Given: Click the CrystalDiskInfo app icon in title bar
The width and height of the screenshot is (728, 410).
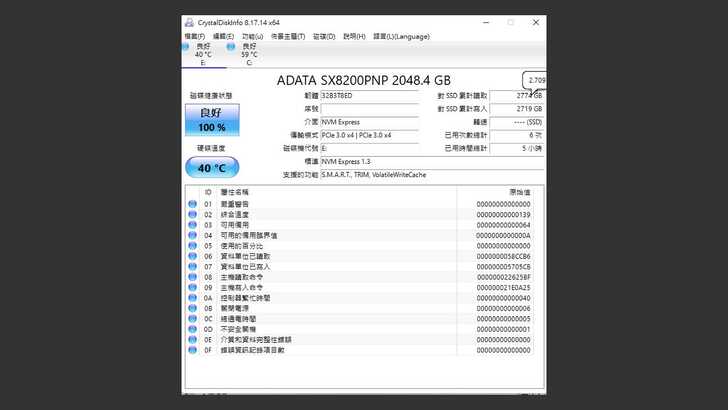Looking at the screenshot, I should tap(190, 22).
